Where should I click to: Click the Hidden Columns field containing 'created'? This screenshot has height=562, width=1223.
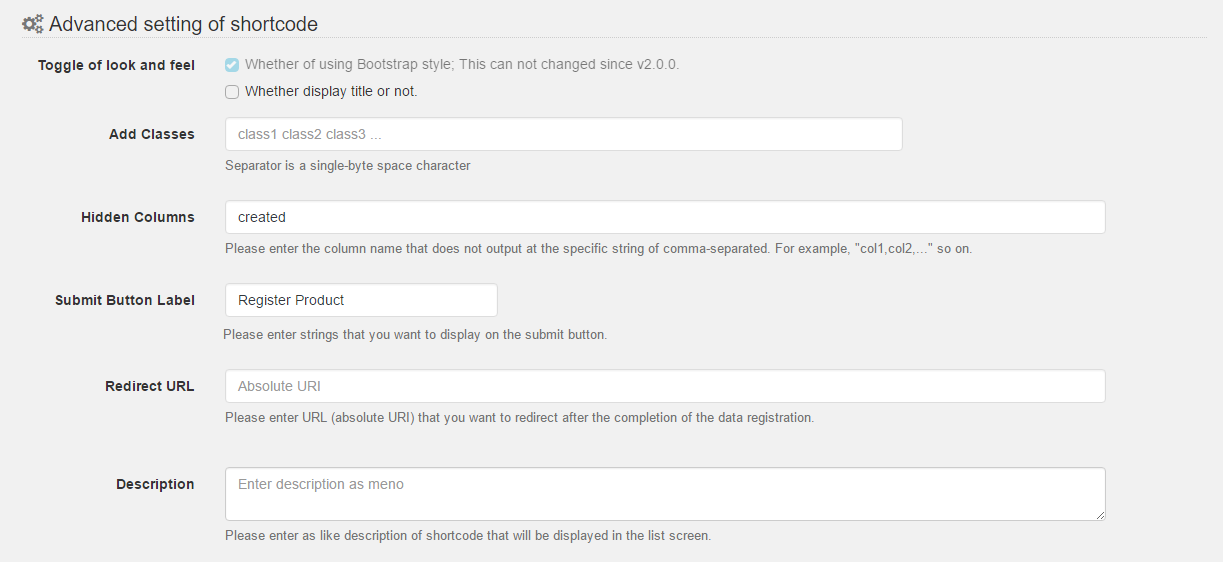(665, 217)
